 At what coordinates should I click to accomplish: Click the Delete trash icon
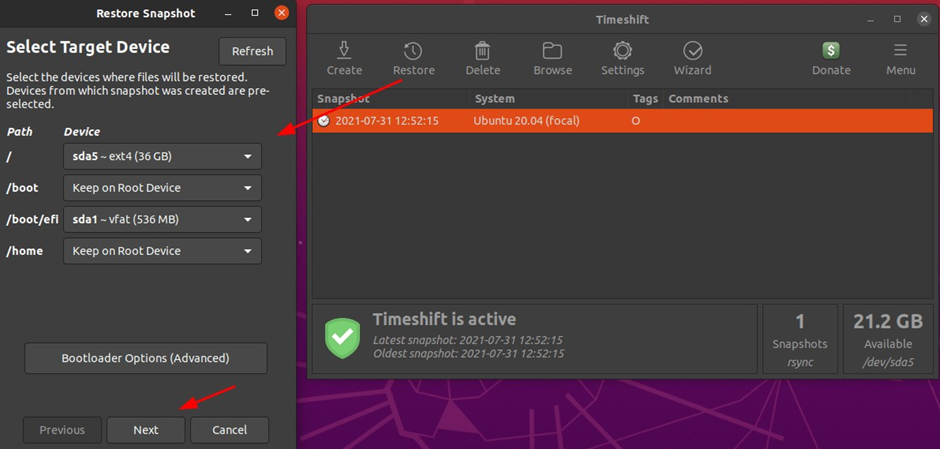click(x=482, y=51)
